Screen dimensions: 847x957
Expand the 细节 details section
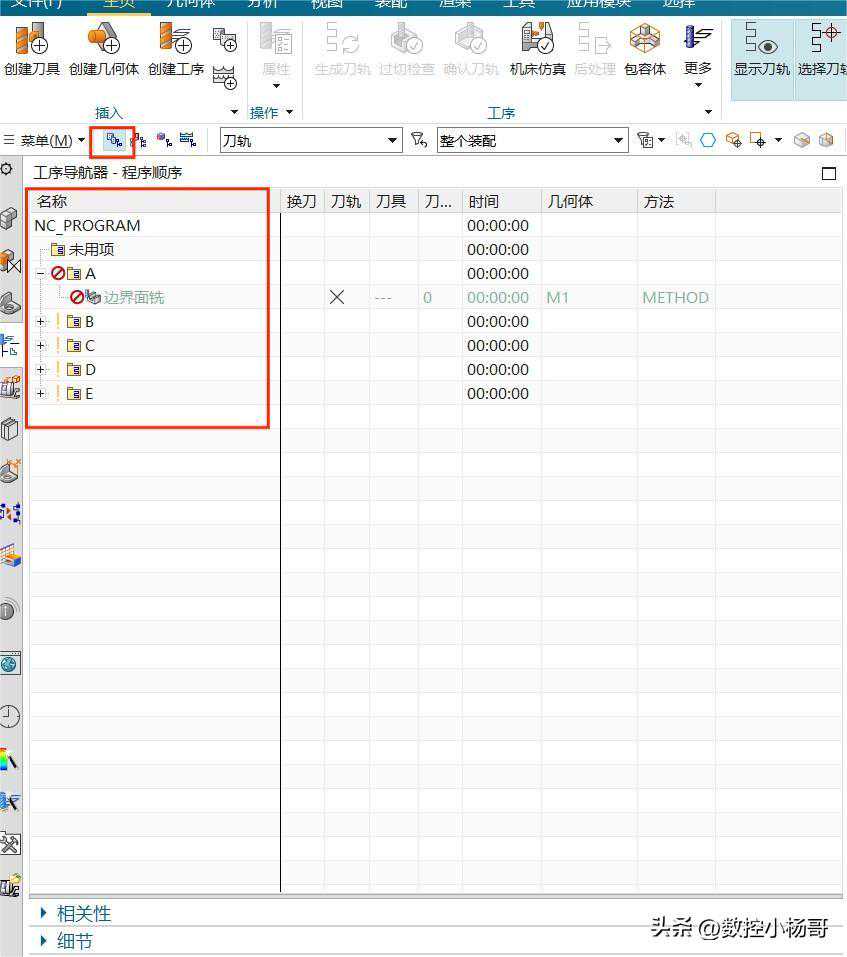point(44,941)
